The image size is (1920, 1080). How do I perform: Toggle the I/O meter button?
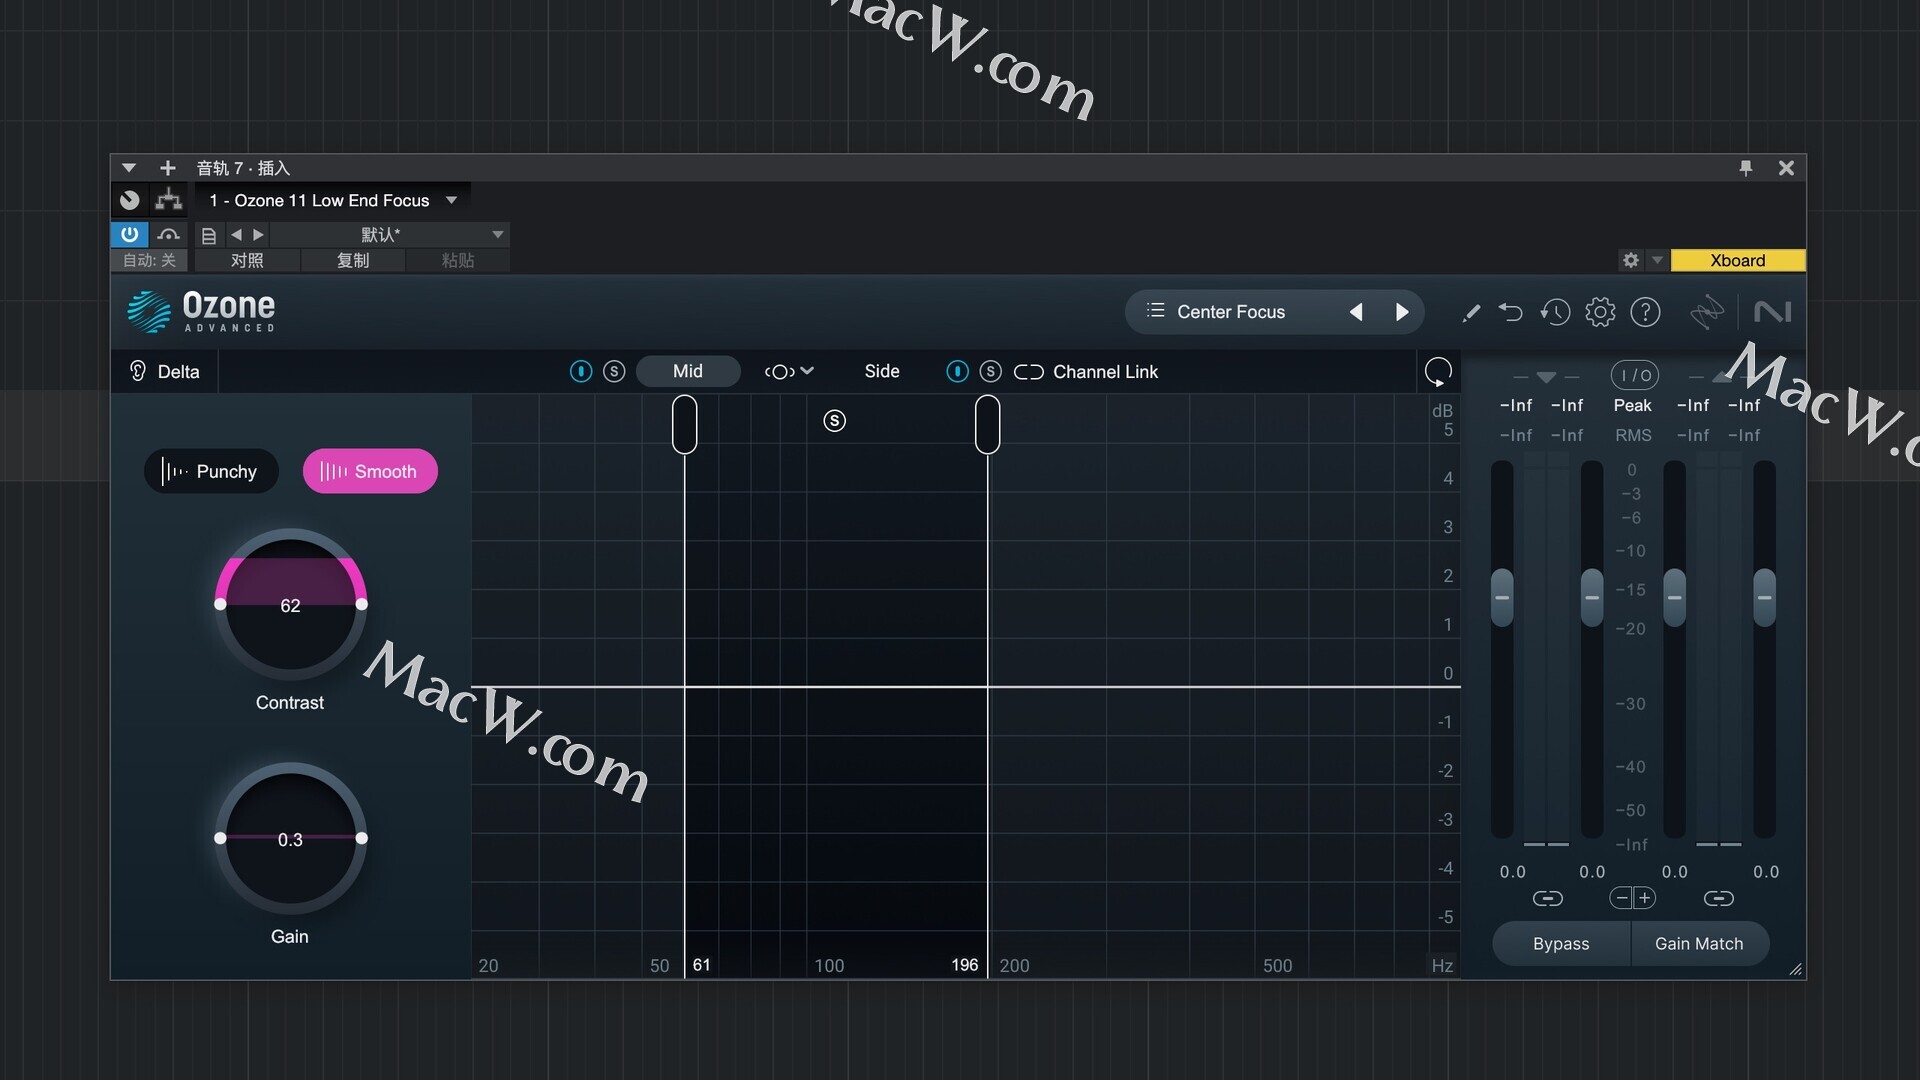tap(1634, 375)
